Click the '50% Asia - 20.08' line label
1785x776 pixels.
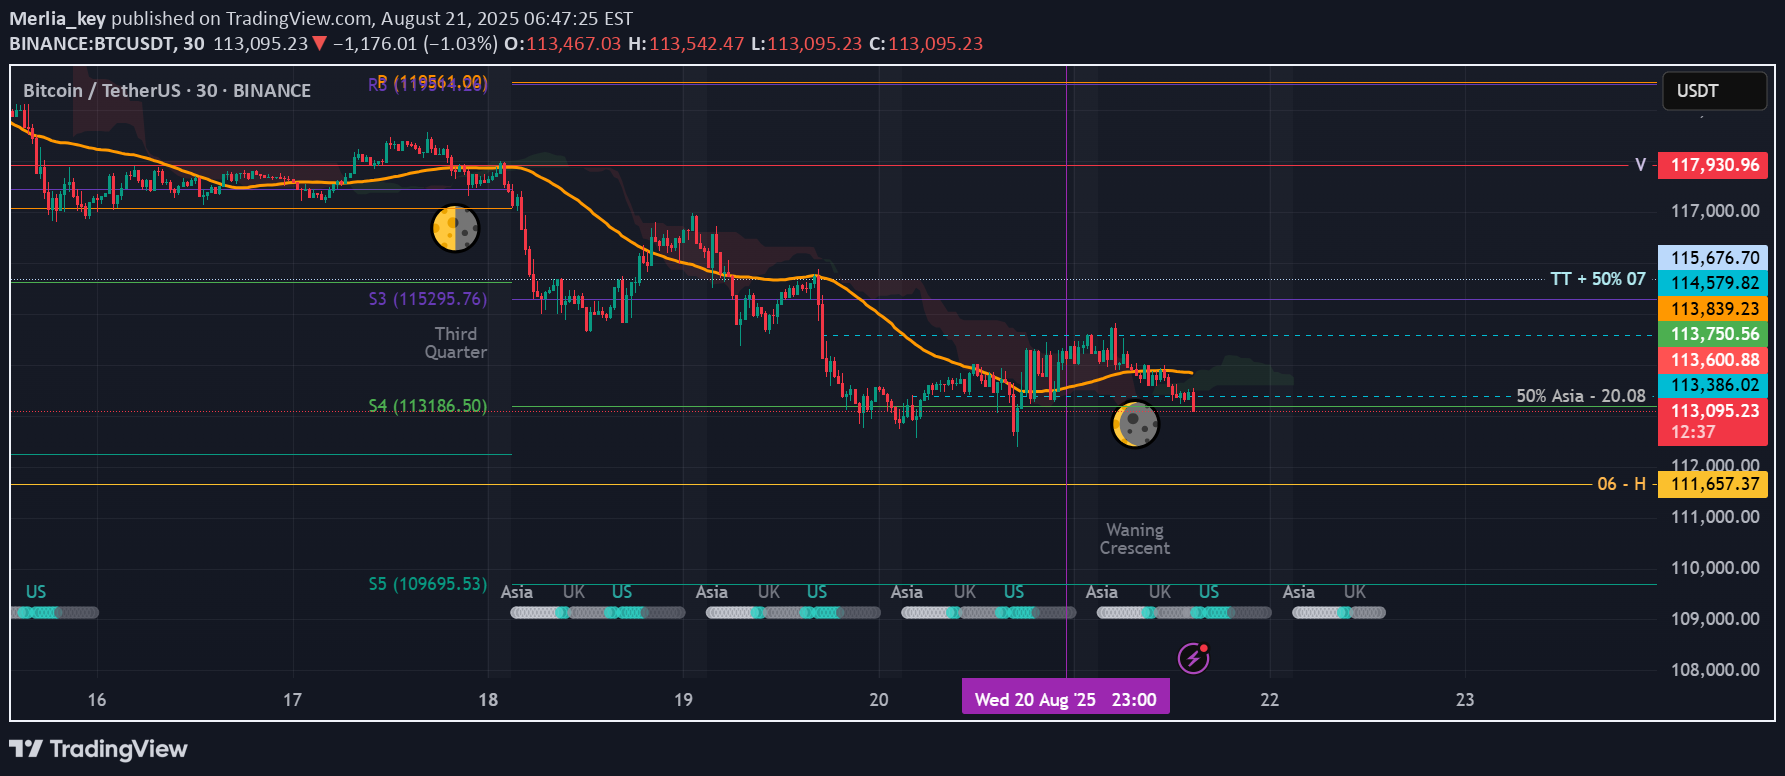[1581, 396]
